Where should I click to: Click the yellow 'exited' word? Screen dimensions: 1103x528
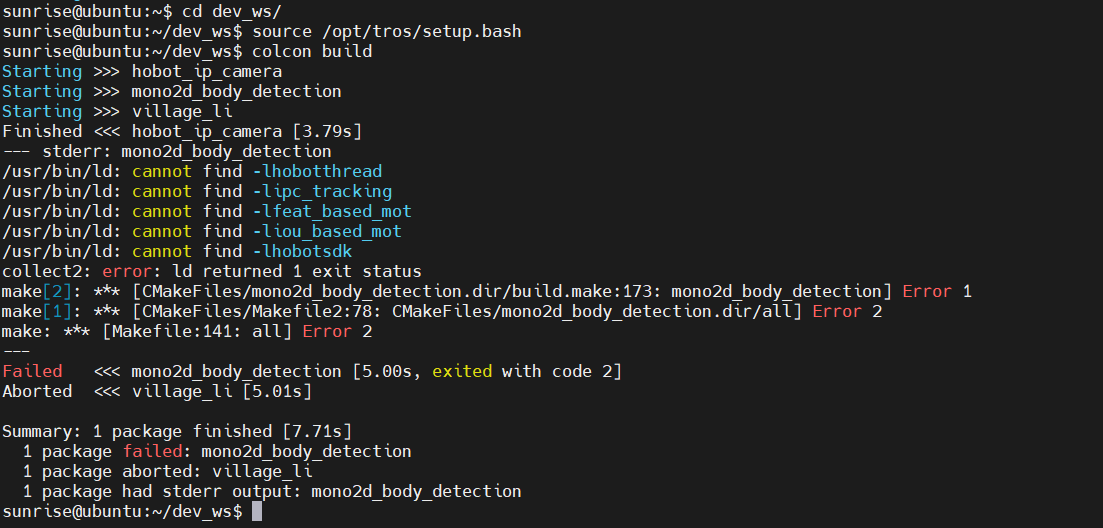tap(462, 371)
